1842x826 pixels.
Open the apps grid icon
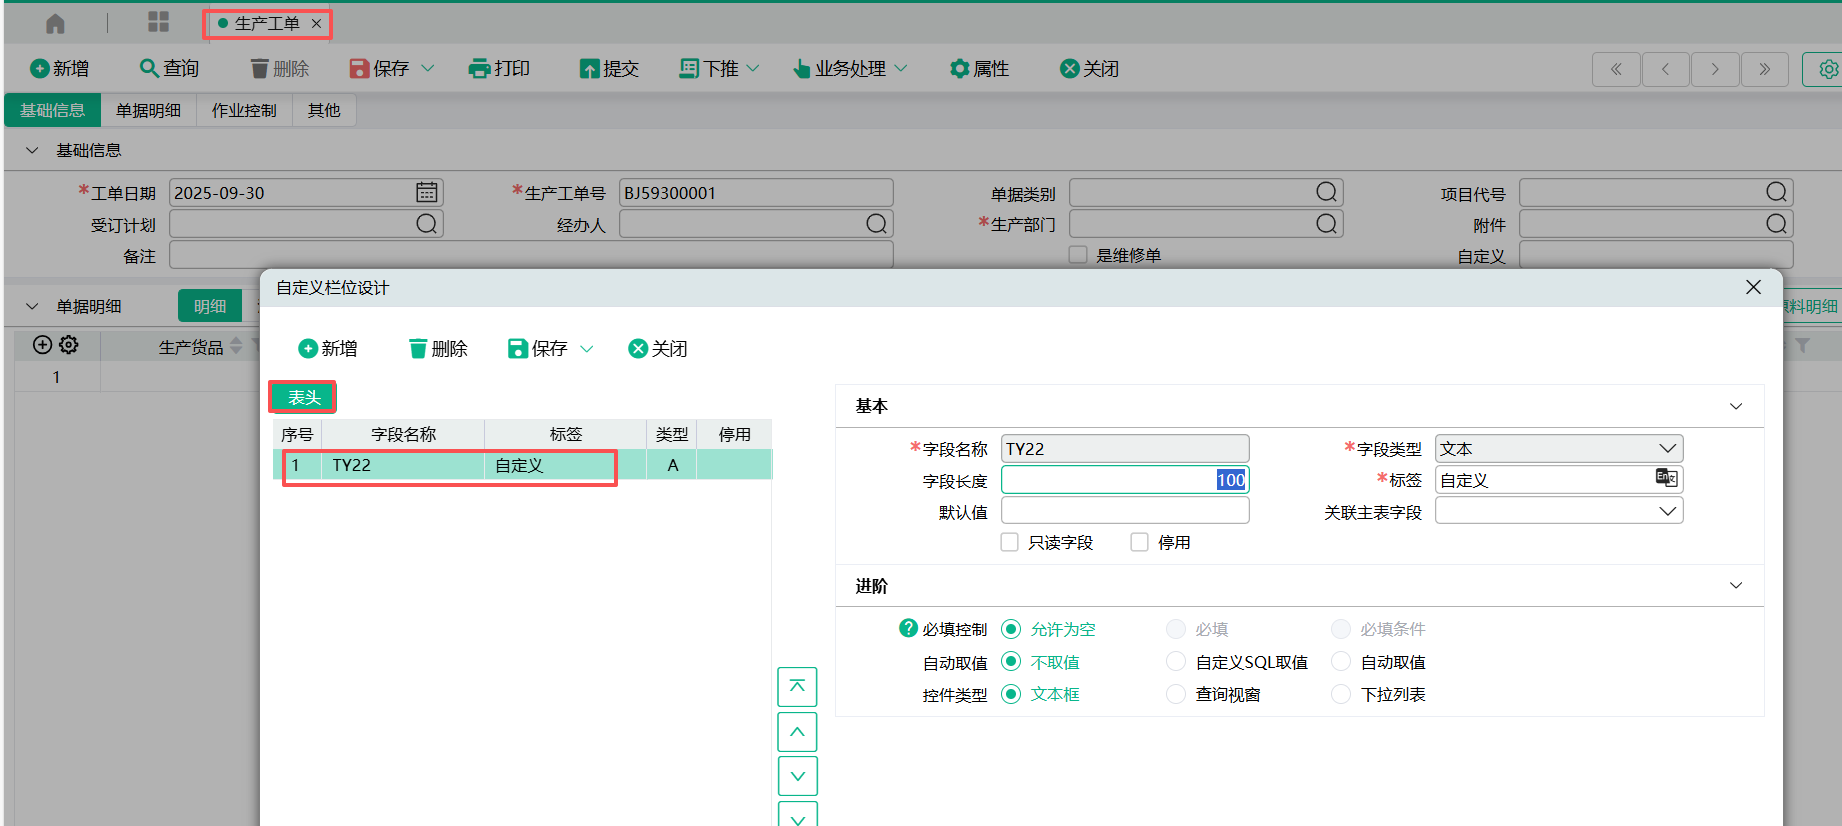point(158,22)
